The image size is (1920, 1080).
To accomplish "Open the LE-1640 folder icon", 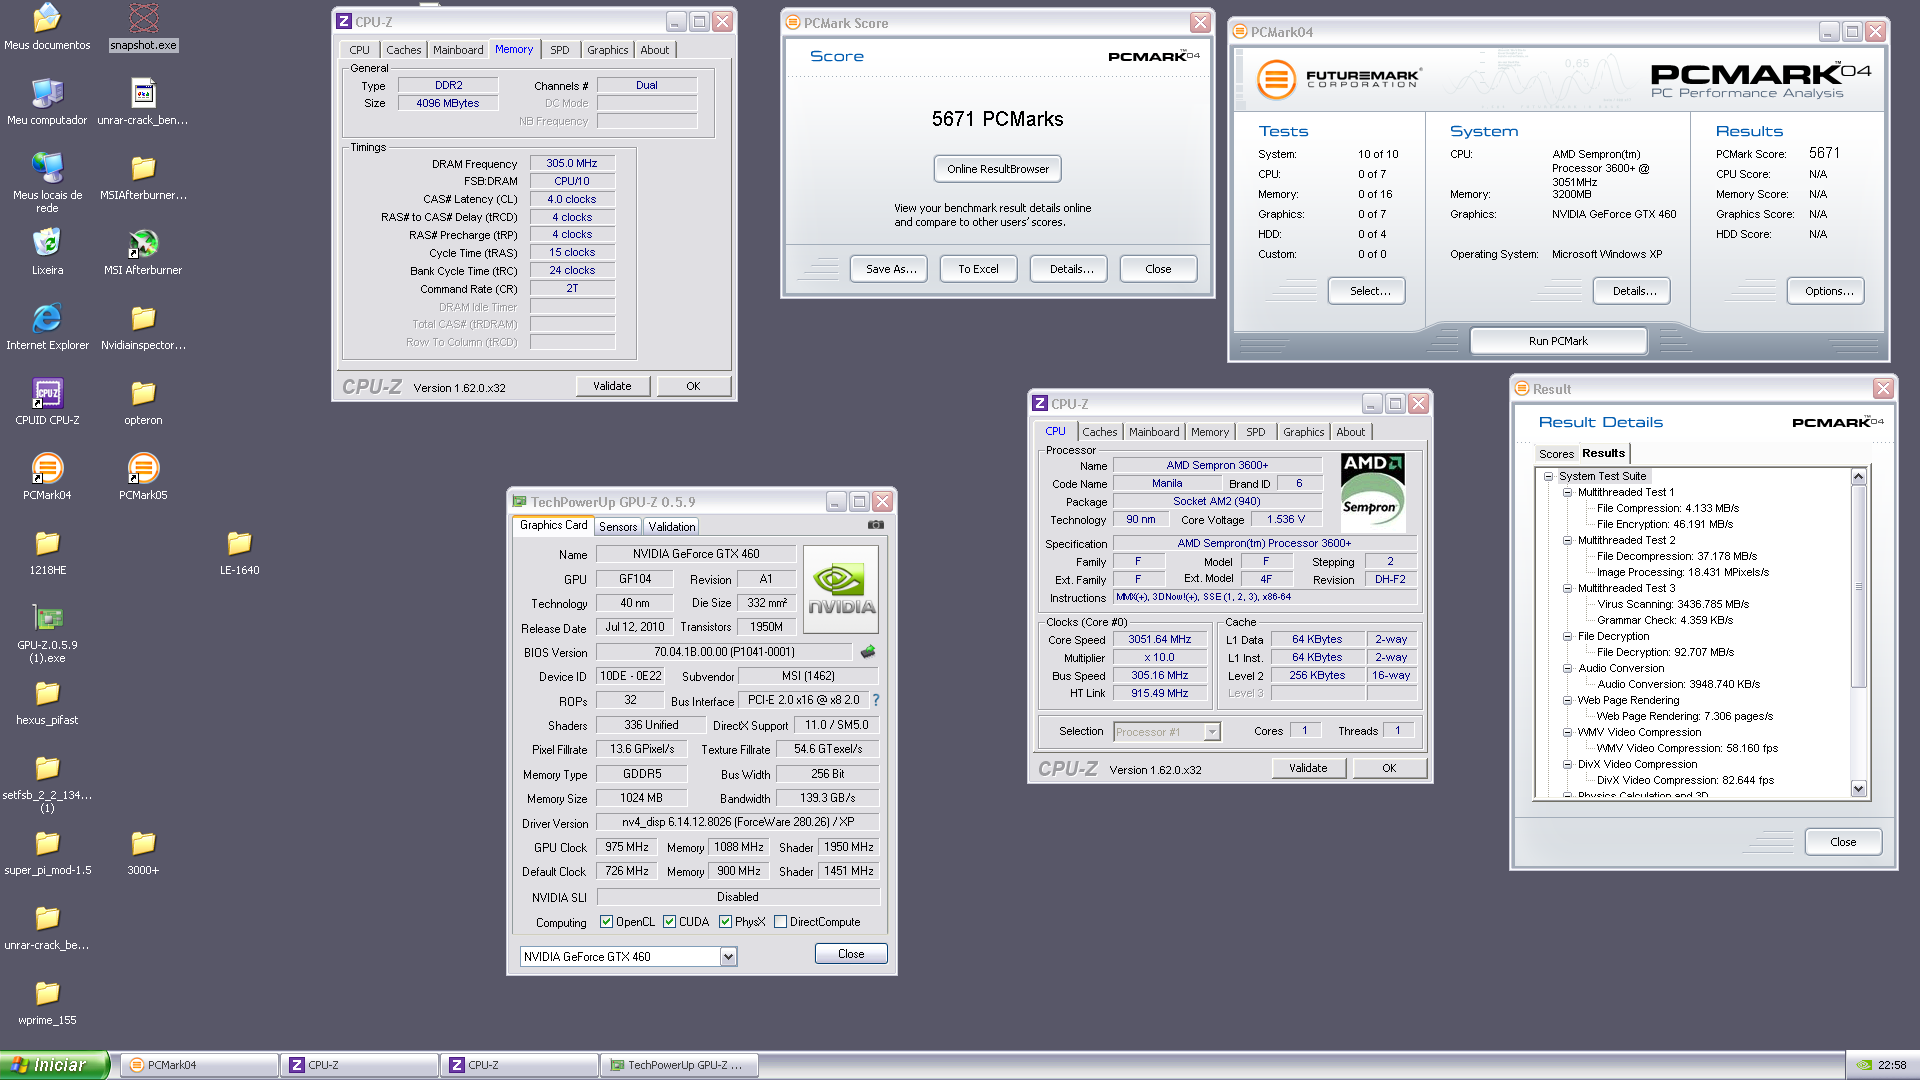I will (239, 543).
